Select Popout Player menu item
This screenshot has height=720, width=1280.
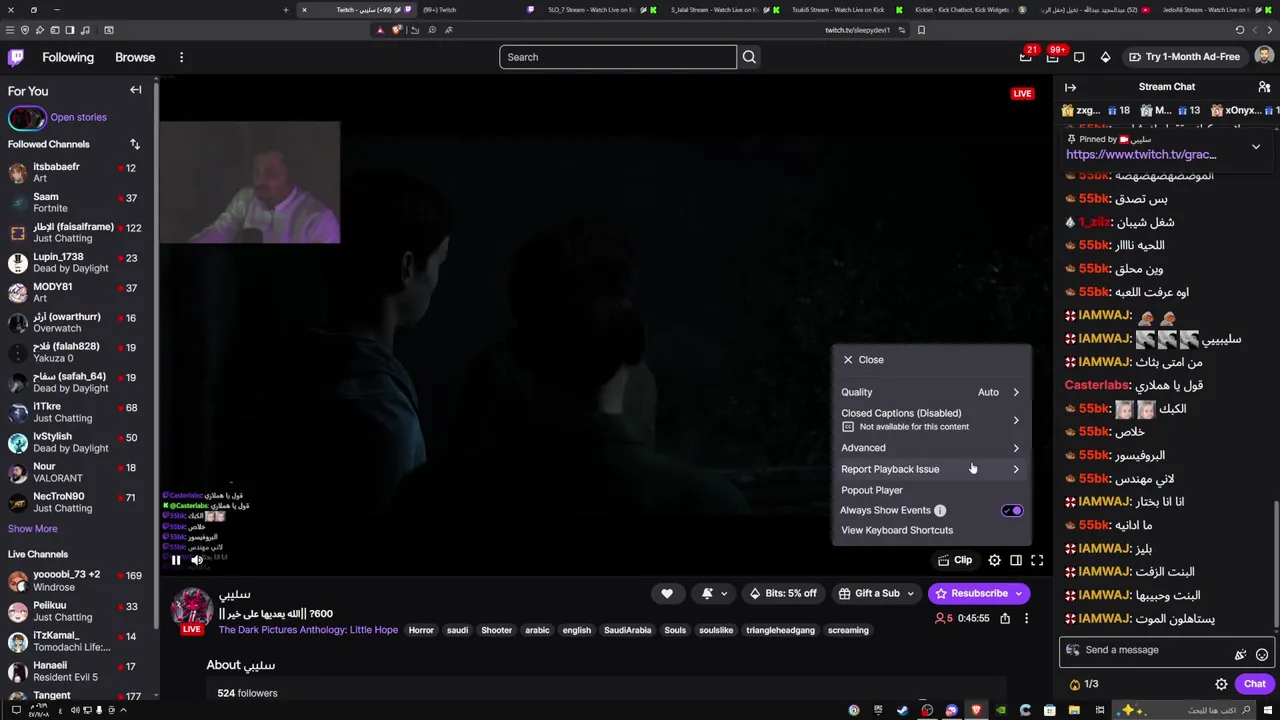(x=931, y=490)
